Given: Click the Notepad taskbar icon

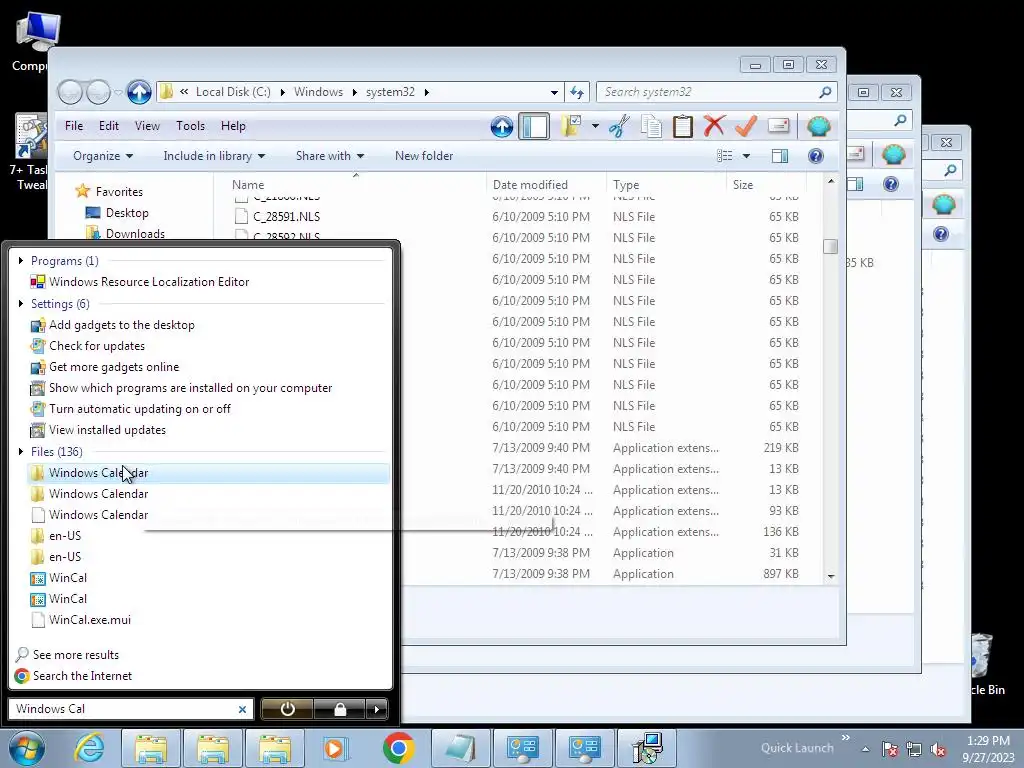Looking at the screenshot, I should click(460, 748).
